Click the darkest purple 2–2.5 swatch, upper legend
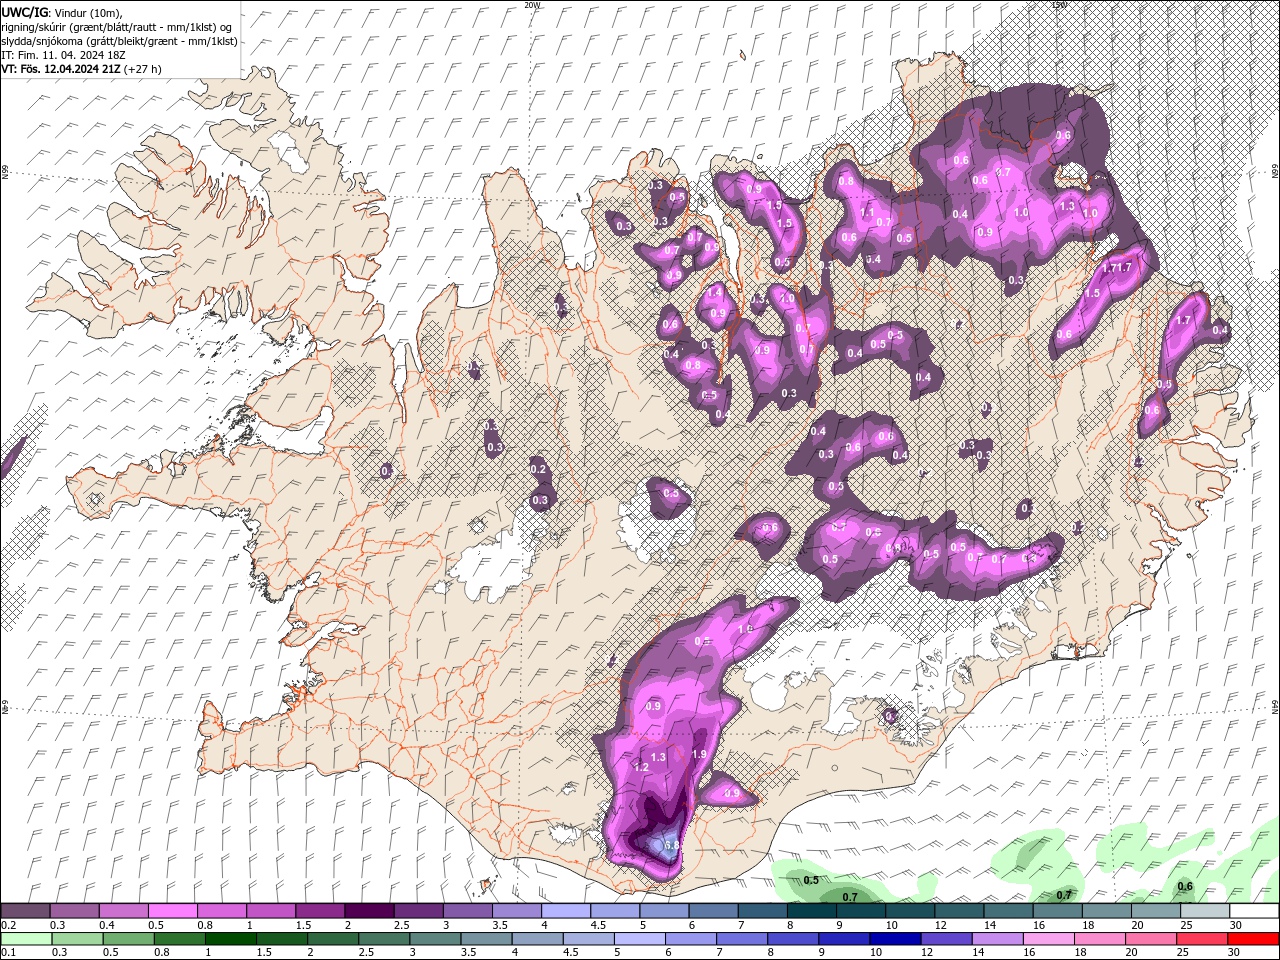1280x960 pixels. coord(369,911)
